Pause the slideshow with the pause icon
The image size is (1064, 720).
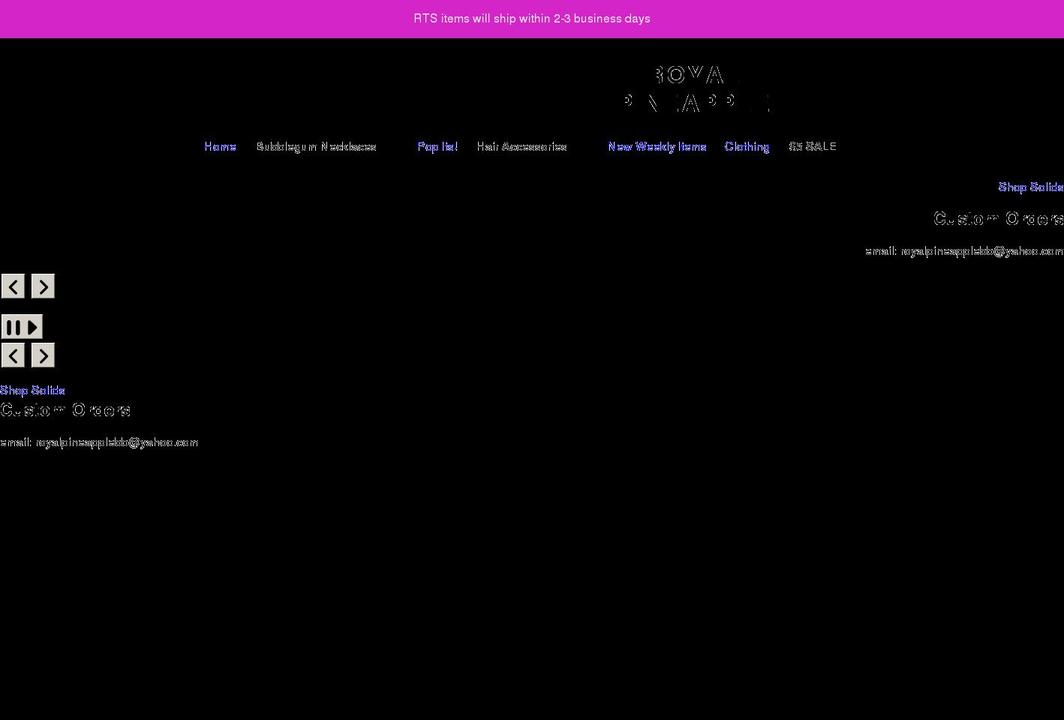coord(15,327)
